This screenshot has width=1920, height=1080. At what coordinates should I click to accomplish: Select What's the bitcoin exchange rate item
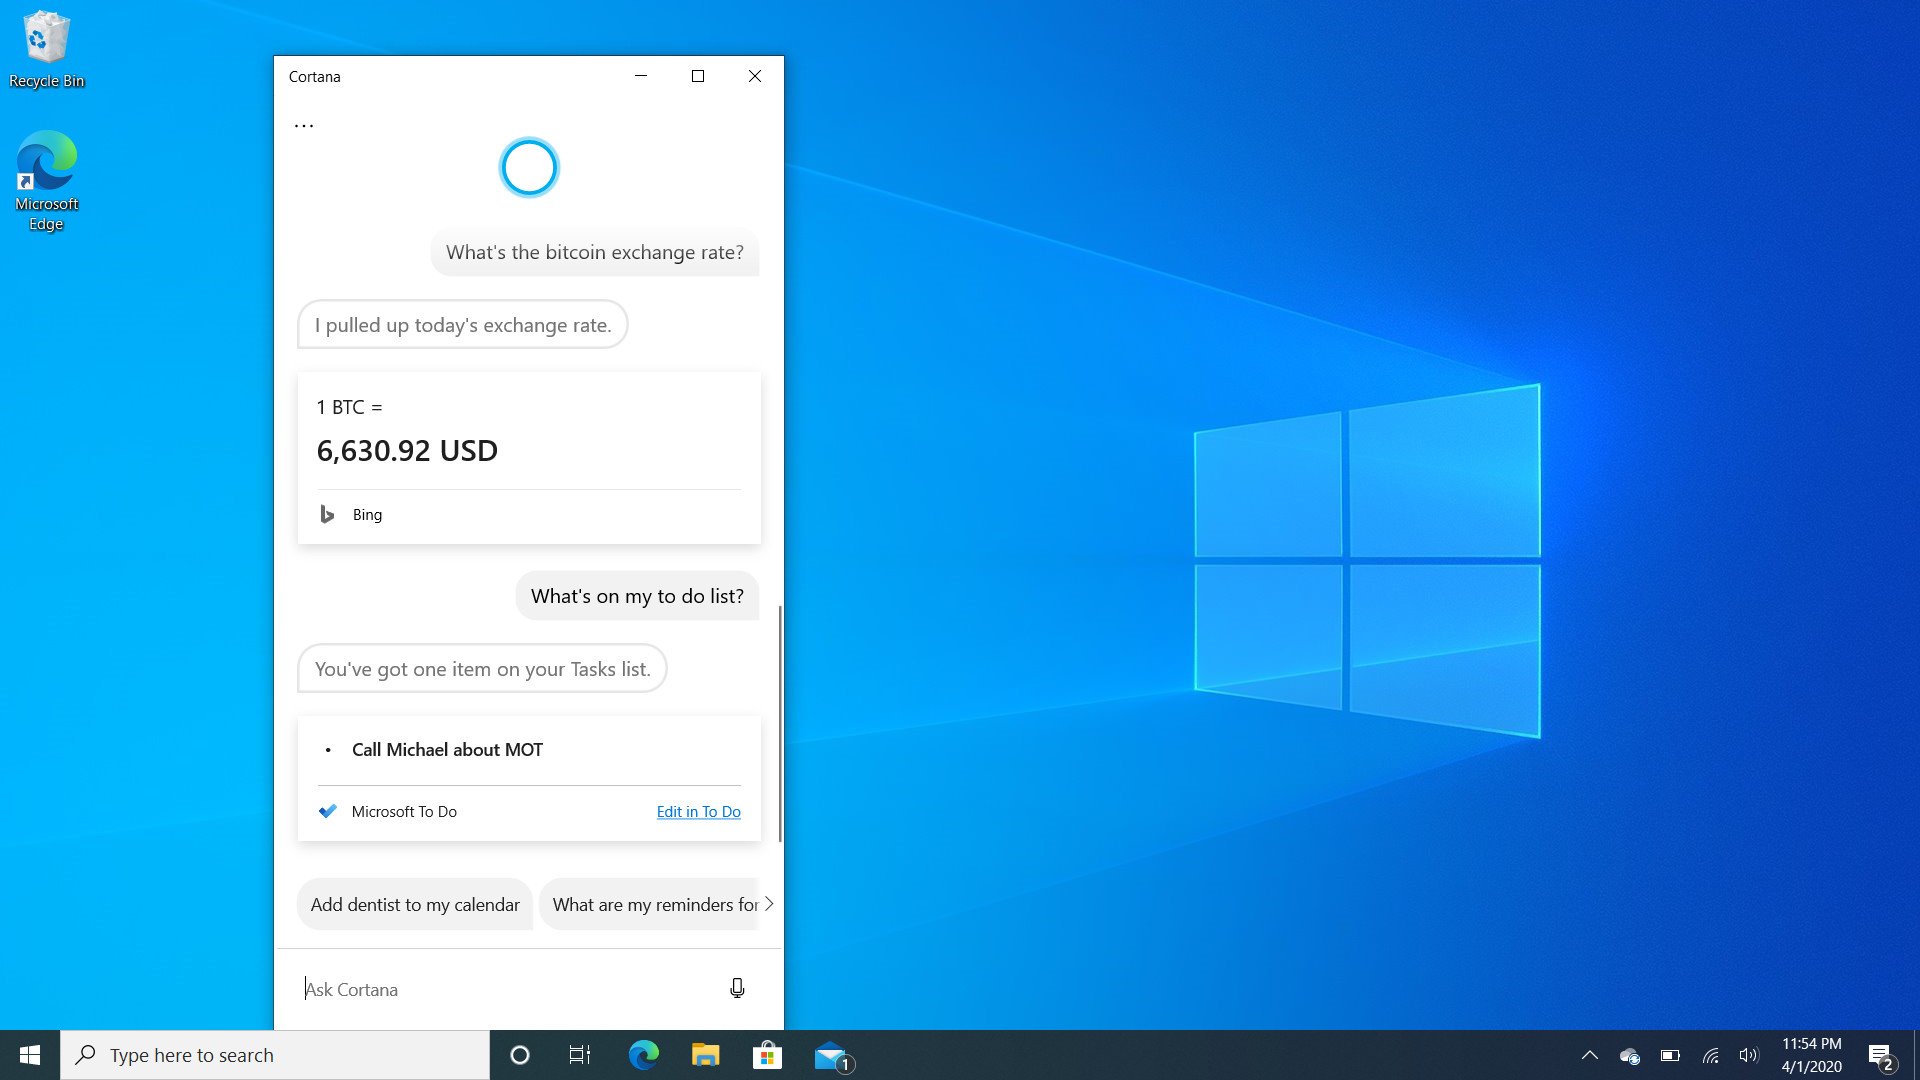coord(596,251)
